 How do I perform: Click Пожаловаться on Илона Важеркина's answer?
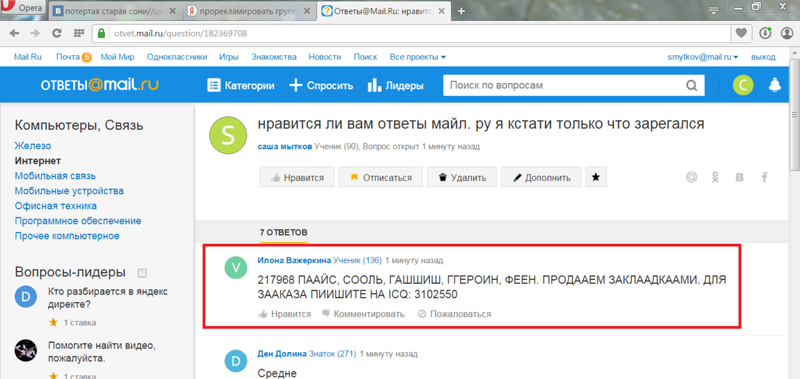455,314
